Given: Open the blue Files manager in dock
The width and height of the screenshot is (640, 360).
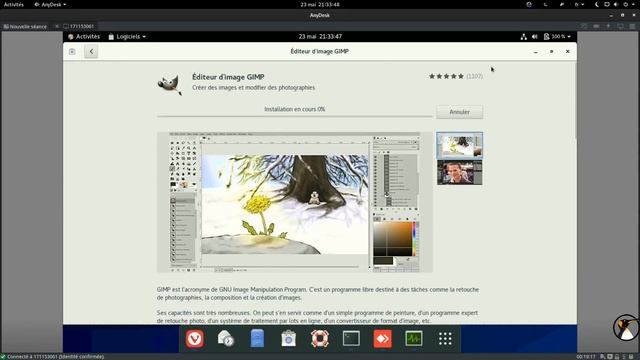Looking at the screenshot, I should point(257,338).
